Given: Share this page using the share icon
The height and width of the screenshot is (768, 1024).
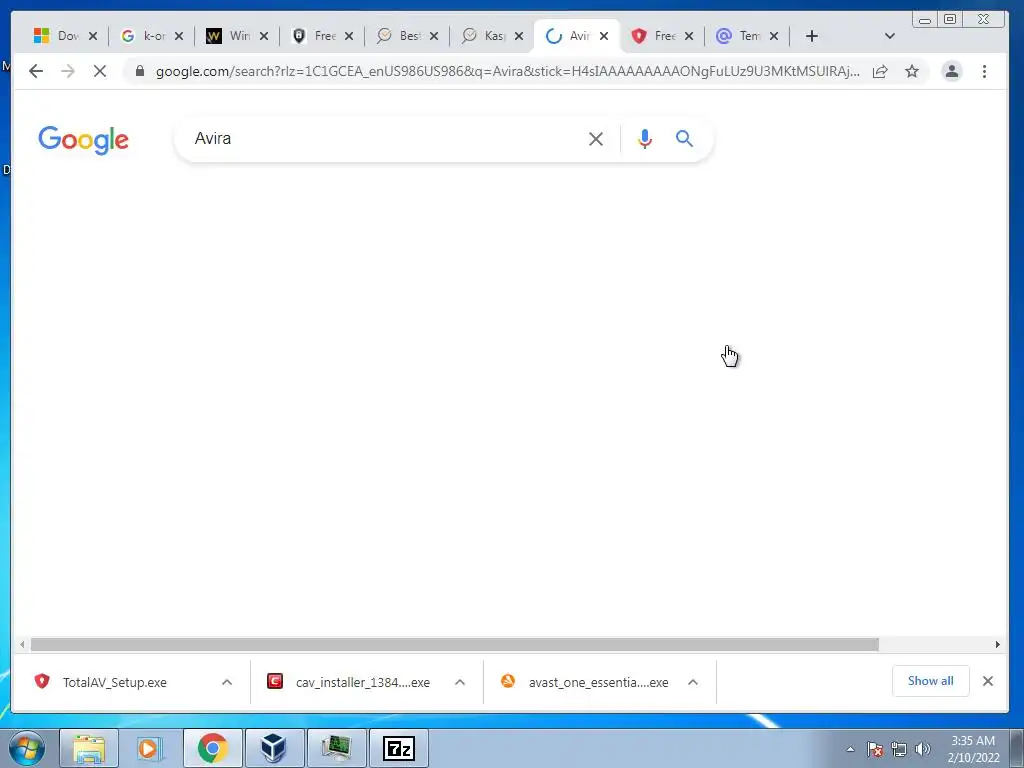Looking at the screenshot, I should tap(880, 71).
